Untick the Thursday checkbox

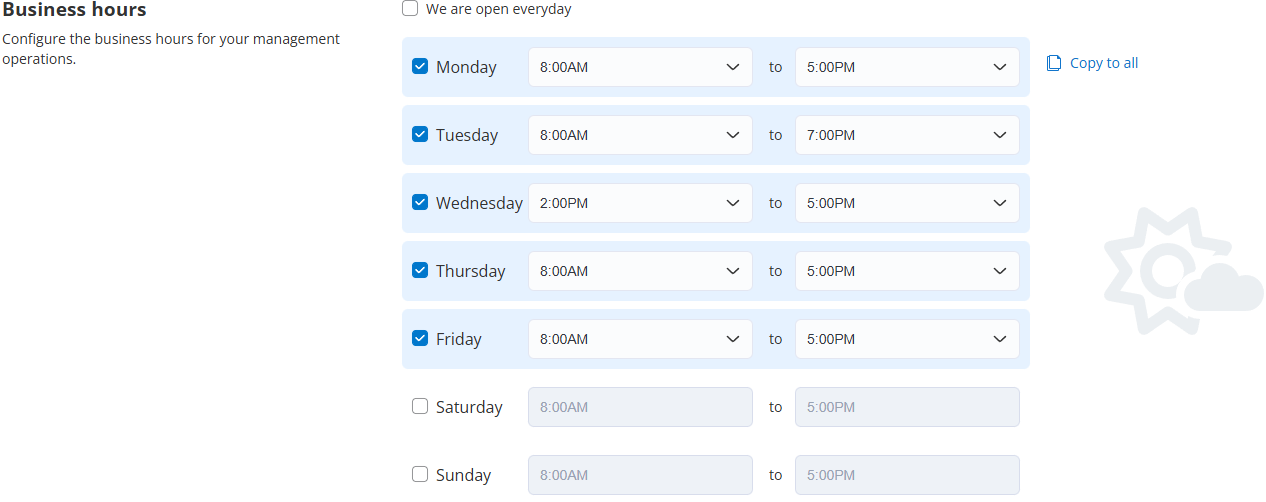point(420,271)
